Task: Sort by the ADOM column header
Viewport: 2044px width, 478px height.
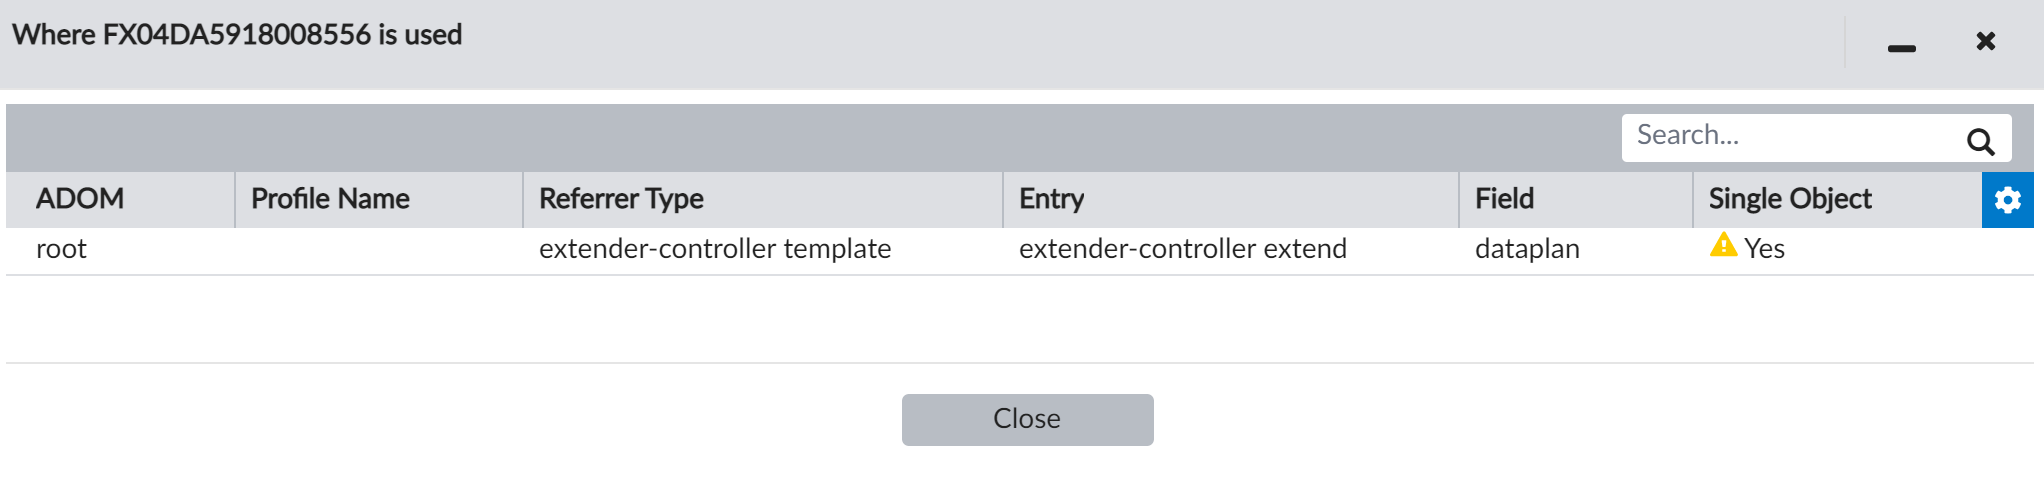Action: click(x=80, y=199)
